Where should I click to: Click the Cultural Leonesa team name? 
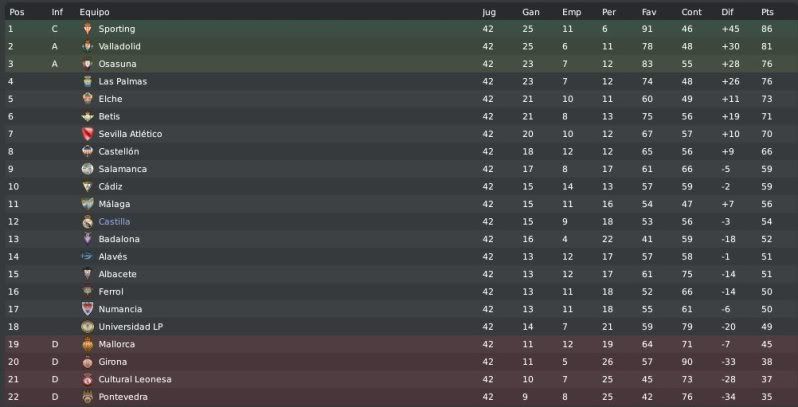point(135,380)
